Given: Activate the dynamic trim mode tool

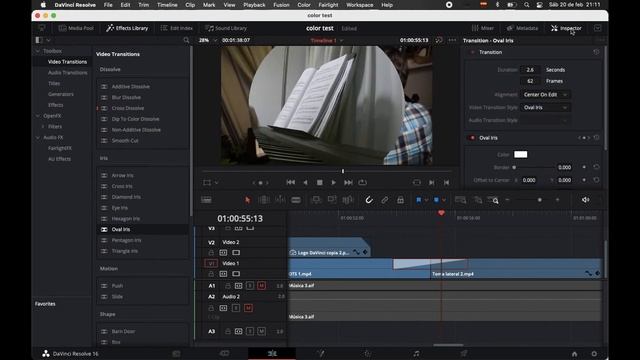Looking at the screenshot, I should pos(280,200).
